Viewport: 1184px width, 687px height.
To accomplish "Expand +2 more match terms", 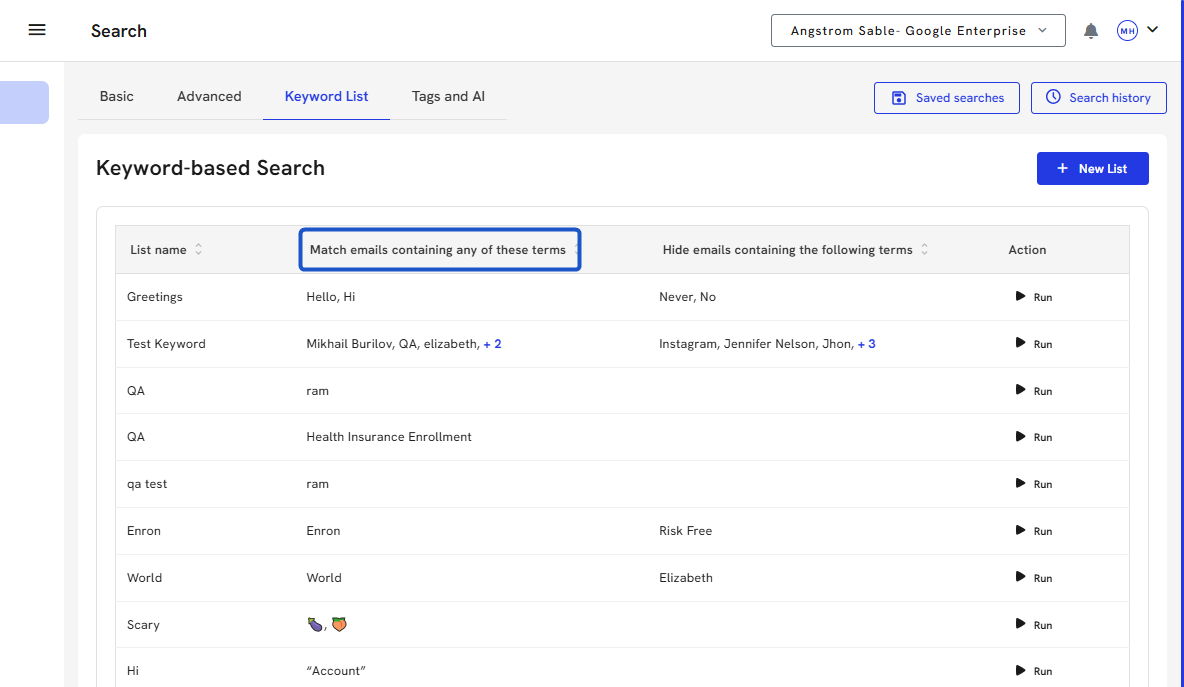I will coord(492,344).
